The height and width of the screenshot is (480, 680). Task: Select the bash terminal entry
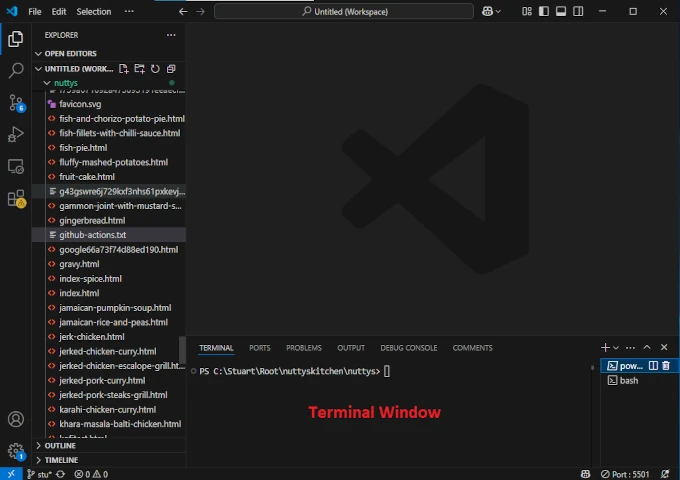[629, 381]
